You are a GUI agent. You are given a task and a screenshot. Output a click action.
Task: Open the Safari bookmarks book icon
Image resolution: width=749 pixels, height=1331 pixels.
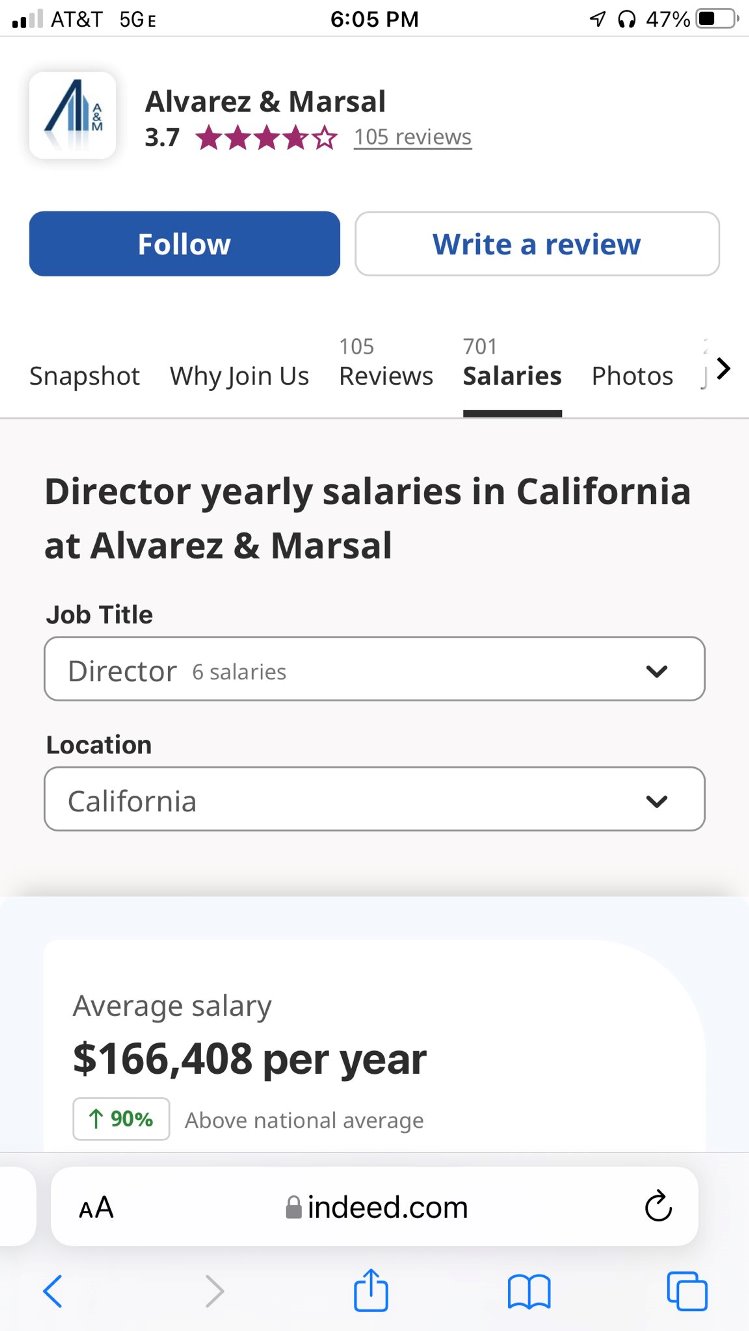(x=529, y=1292)
